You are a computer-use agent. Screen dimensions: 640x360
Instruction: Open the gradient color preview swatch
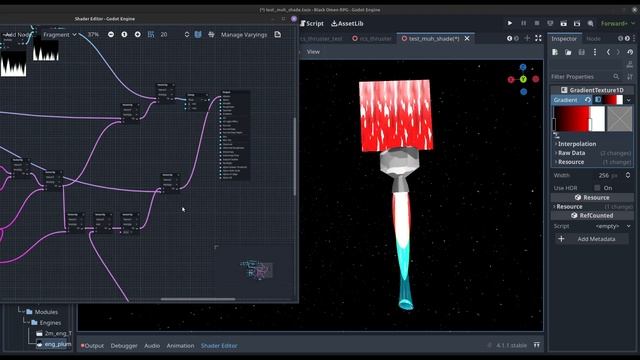(x=620, y=119)
